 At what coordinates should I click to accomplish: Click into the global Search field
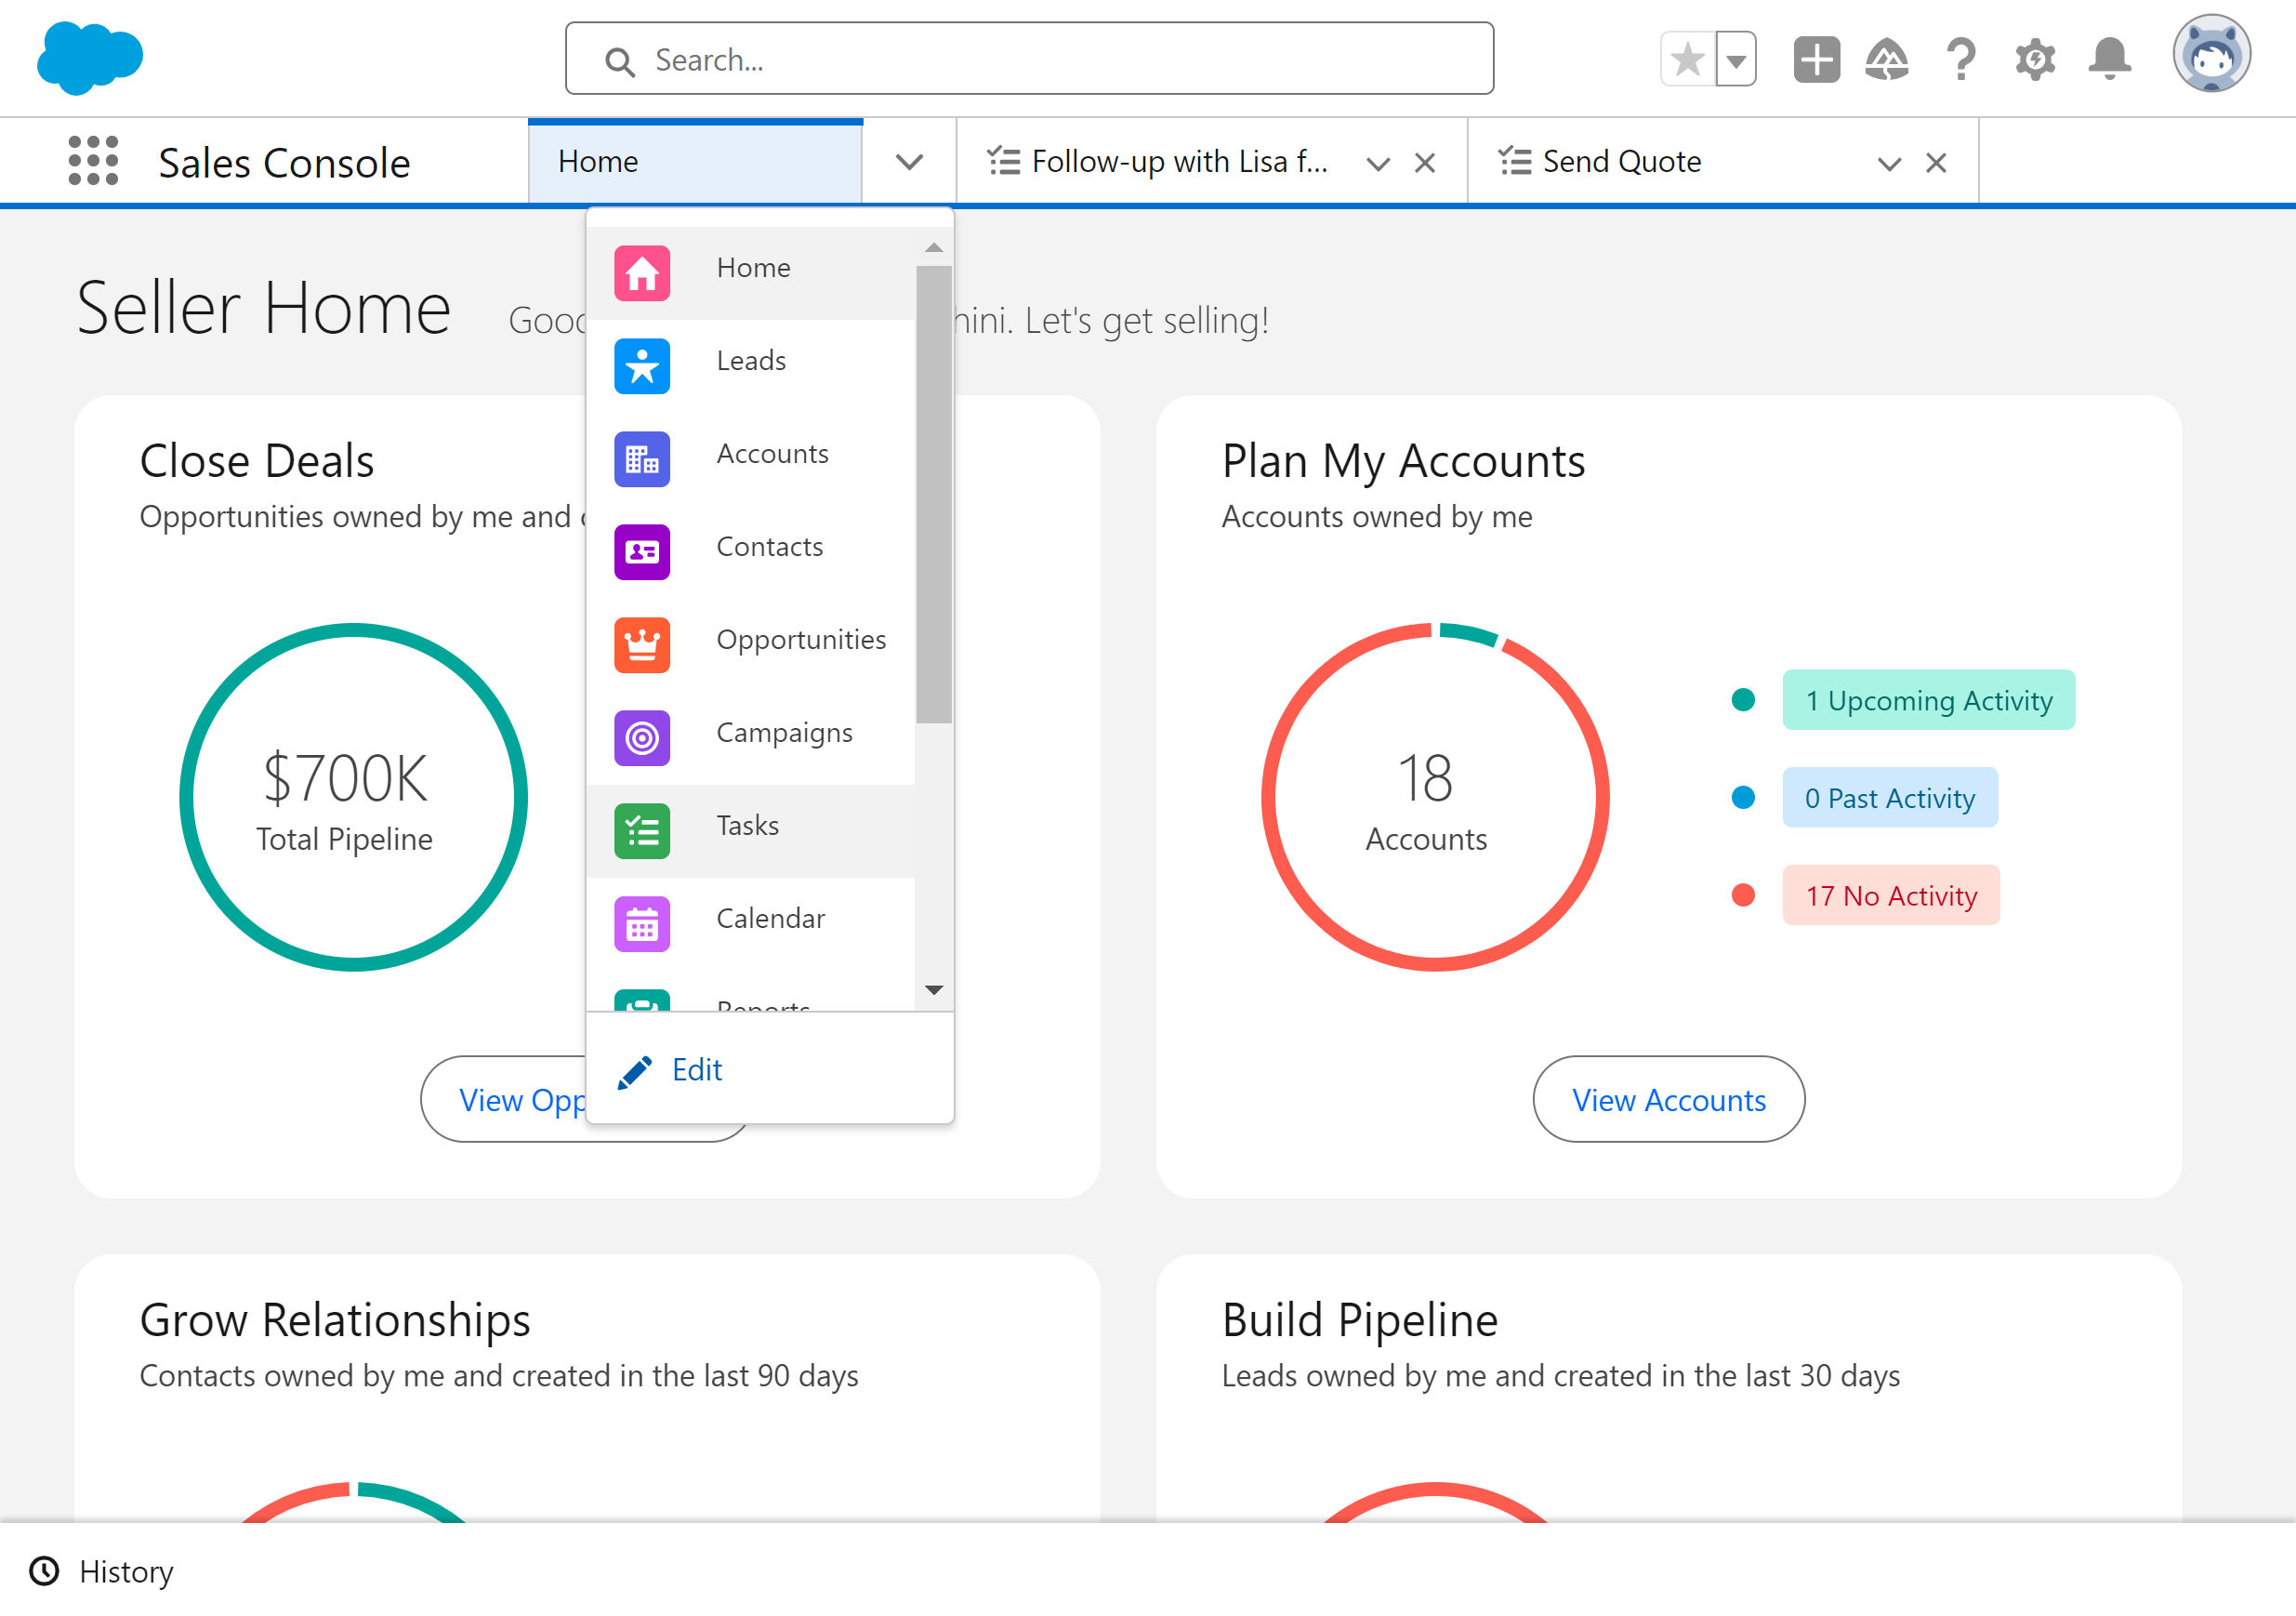1029,59
